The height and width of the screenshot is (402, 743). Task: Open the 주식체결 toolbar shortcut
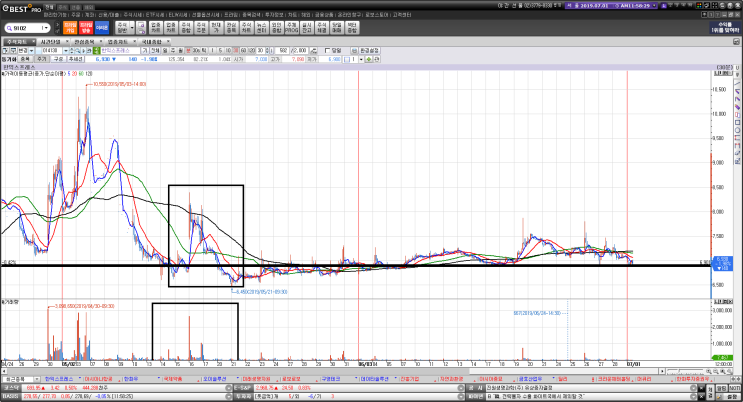coord(322,27)
